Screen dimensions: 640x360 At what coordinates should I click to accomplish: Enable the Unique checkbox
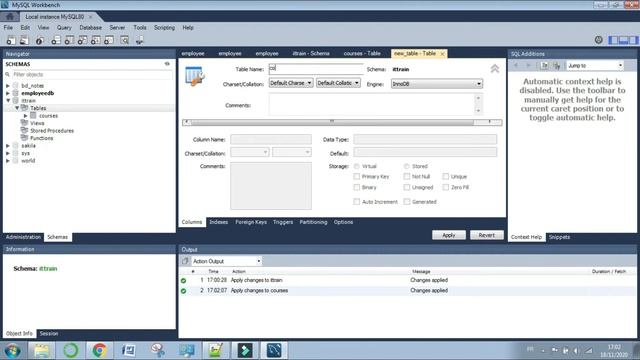(x=446, y=176)
